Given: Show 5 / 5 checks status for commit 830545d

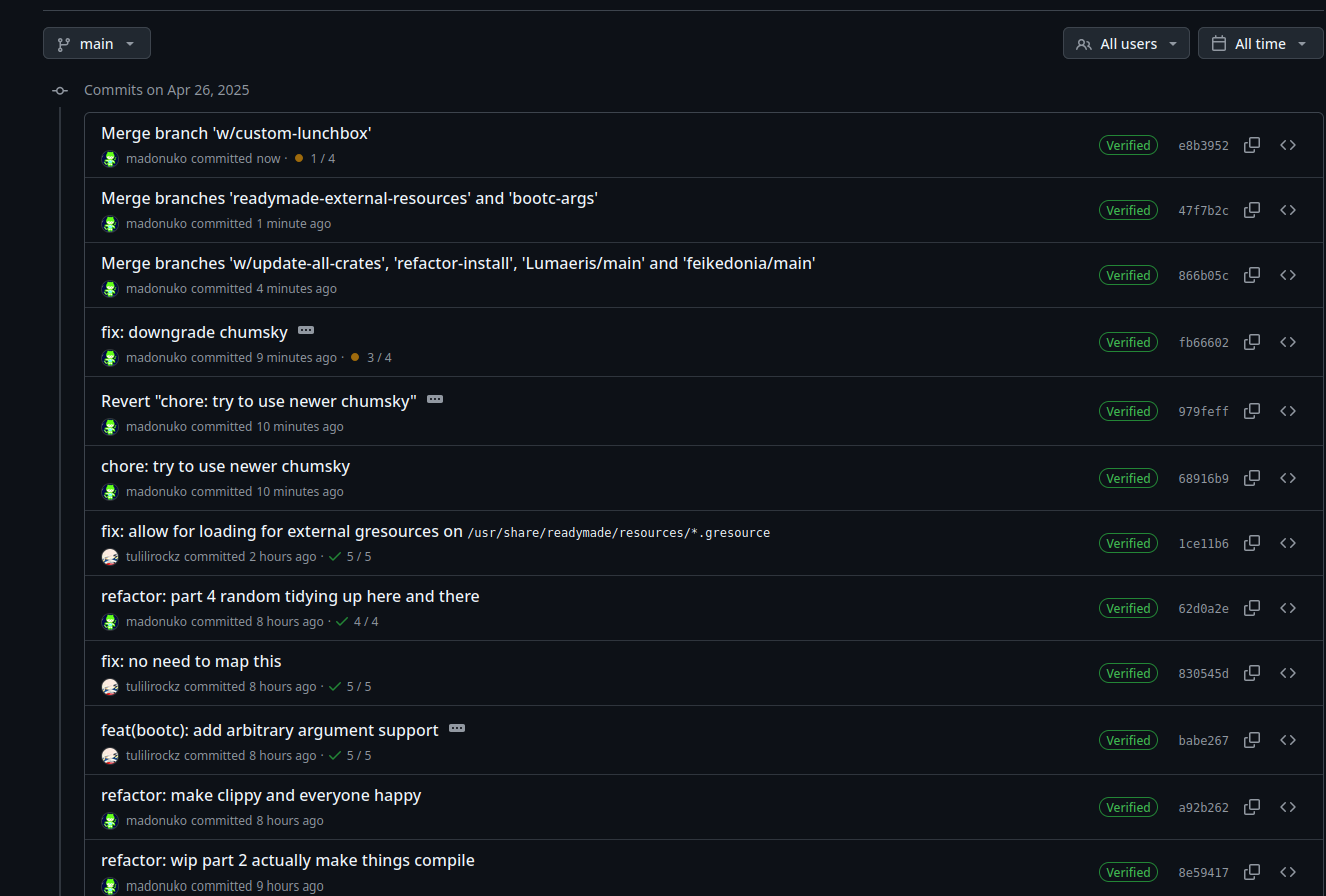Looking at the screenshot, I should coord(352,687).
